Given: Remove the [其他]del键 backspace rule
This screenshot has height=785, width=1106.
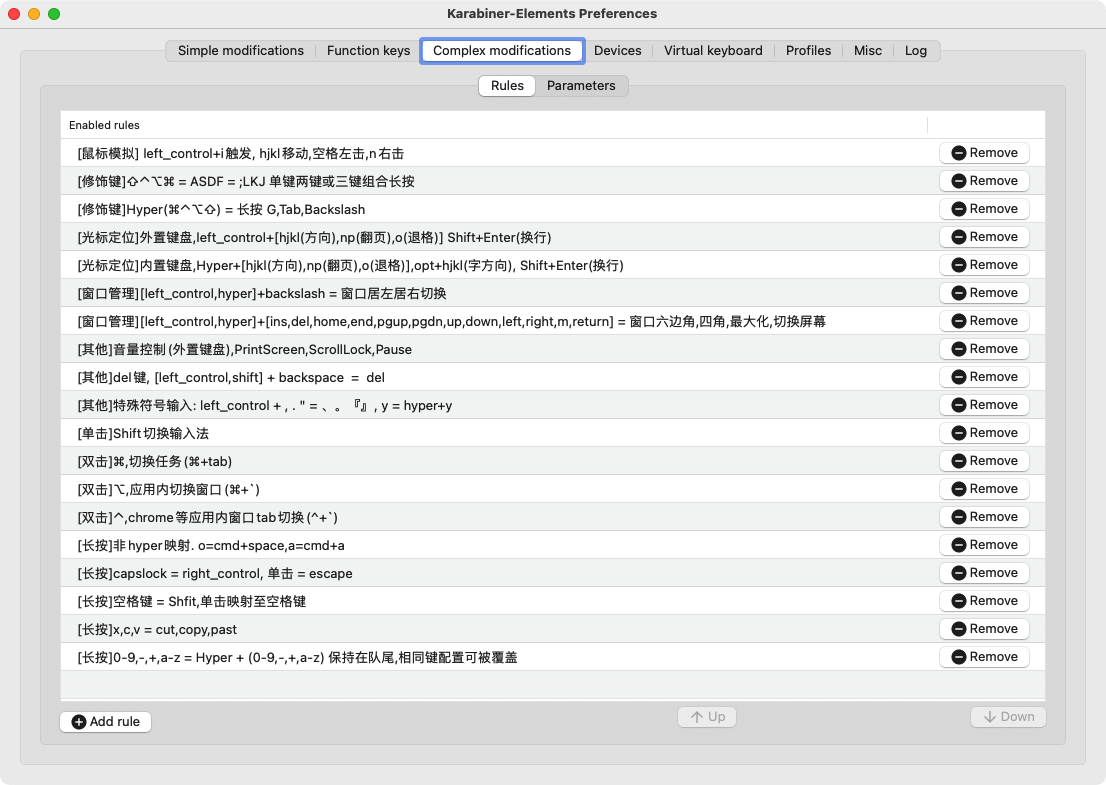Looking at the screenshot, I should click(984, 377).
